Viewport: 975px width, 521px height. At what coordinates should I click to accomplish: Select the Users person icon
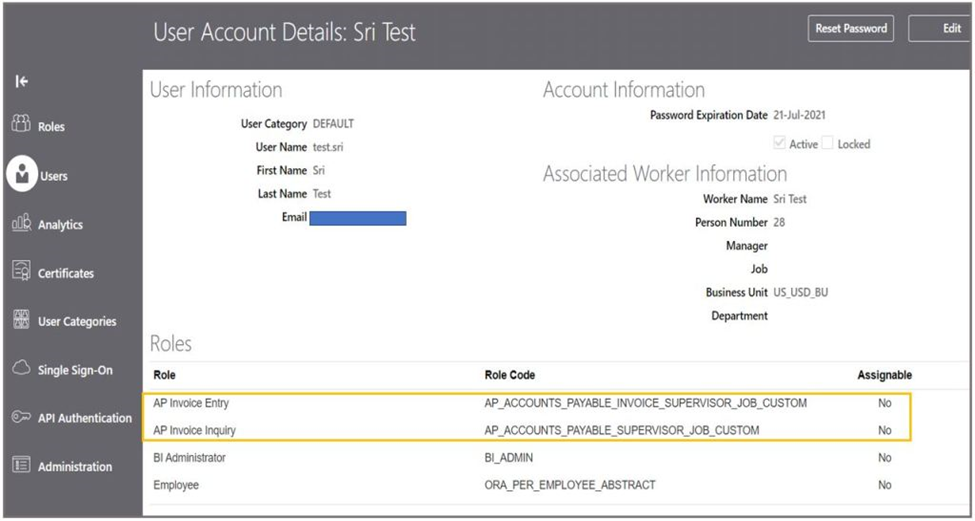coord(22,175)
